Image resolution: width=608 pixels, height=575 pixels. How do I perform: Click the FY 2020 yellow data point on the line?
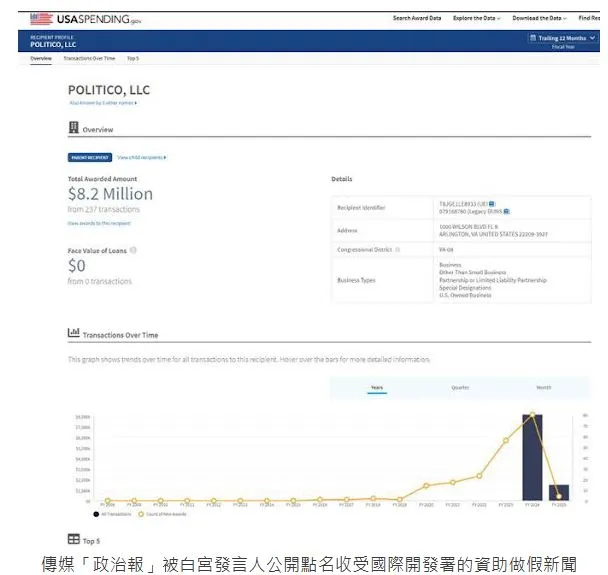click(x=426, y=486)
